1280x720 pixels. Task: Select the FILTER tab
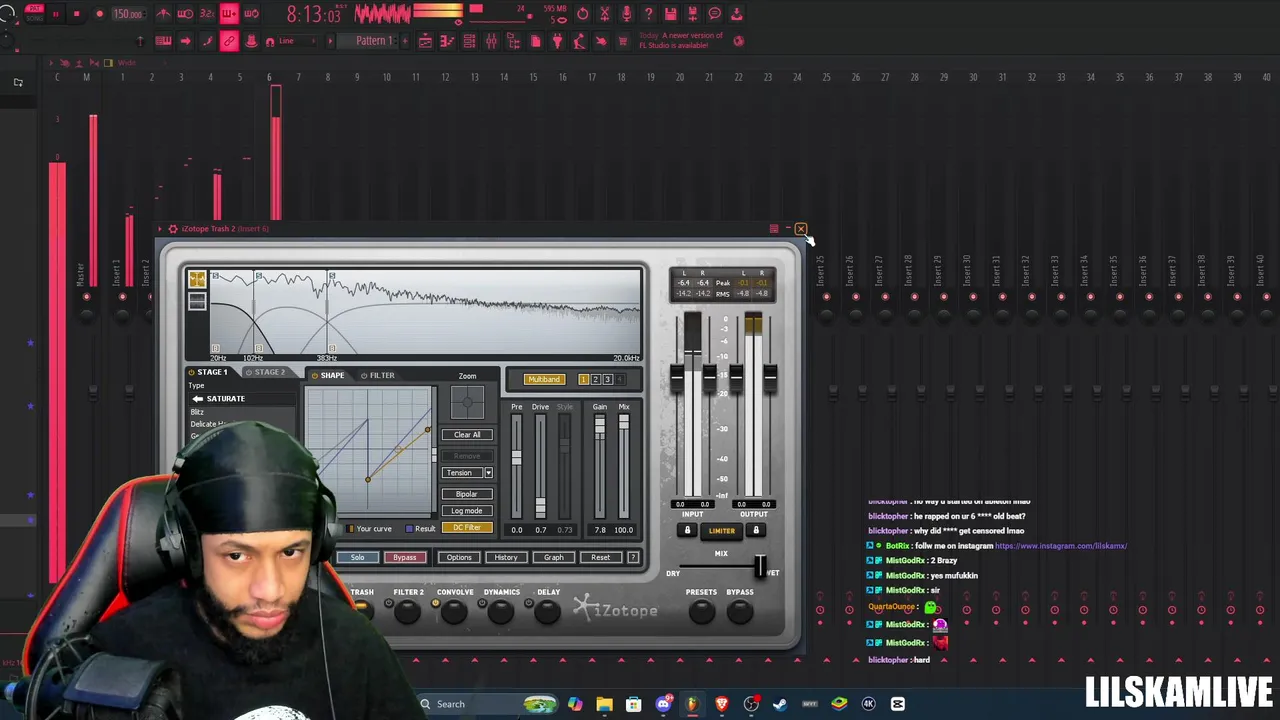tap(377, 375)
